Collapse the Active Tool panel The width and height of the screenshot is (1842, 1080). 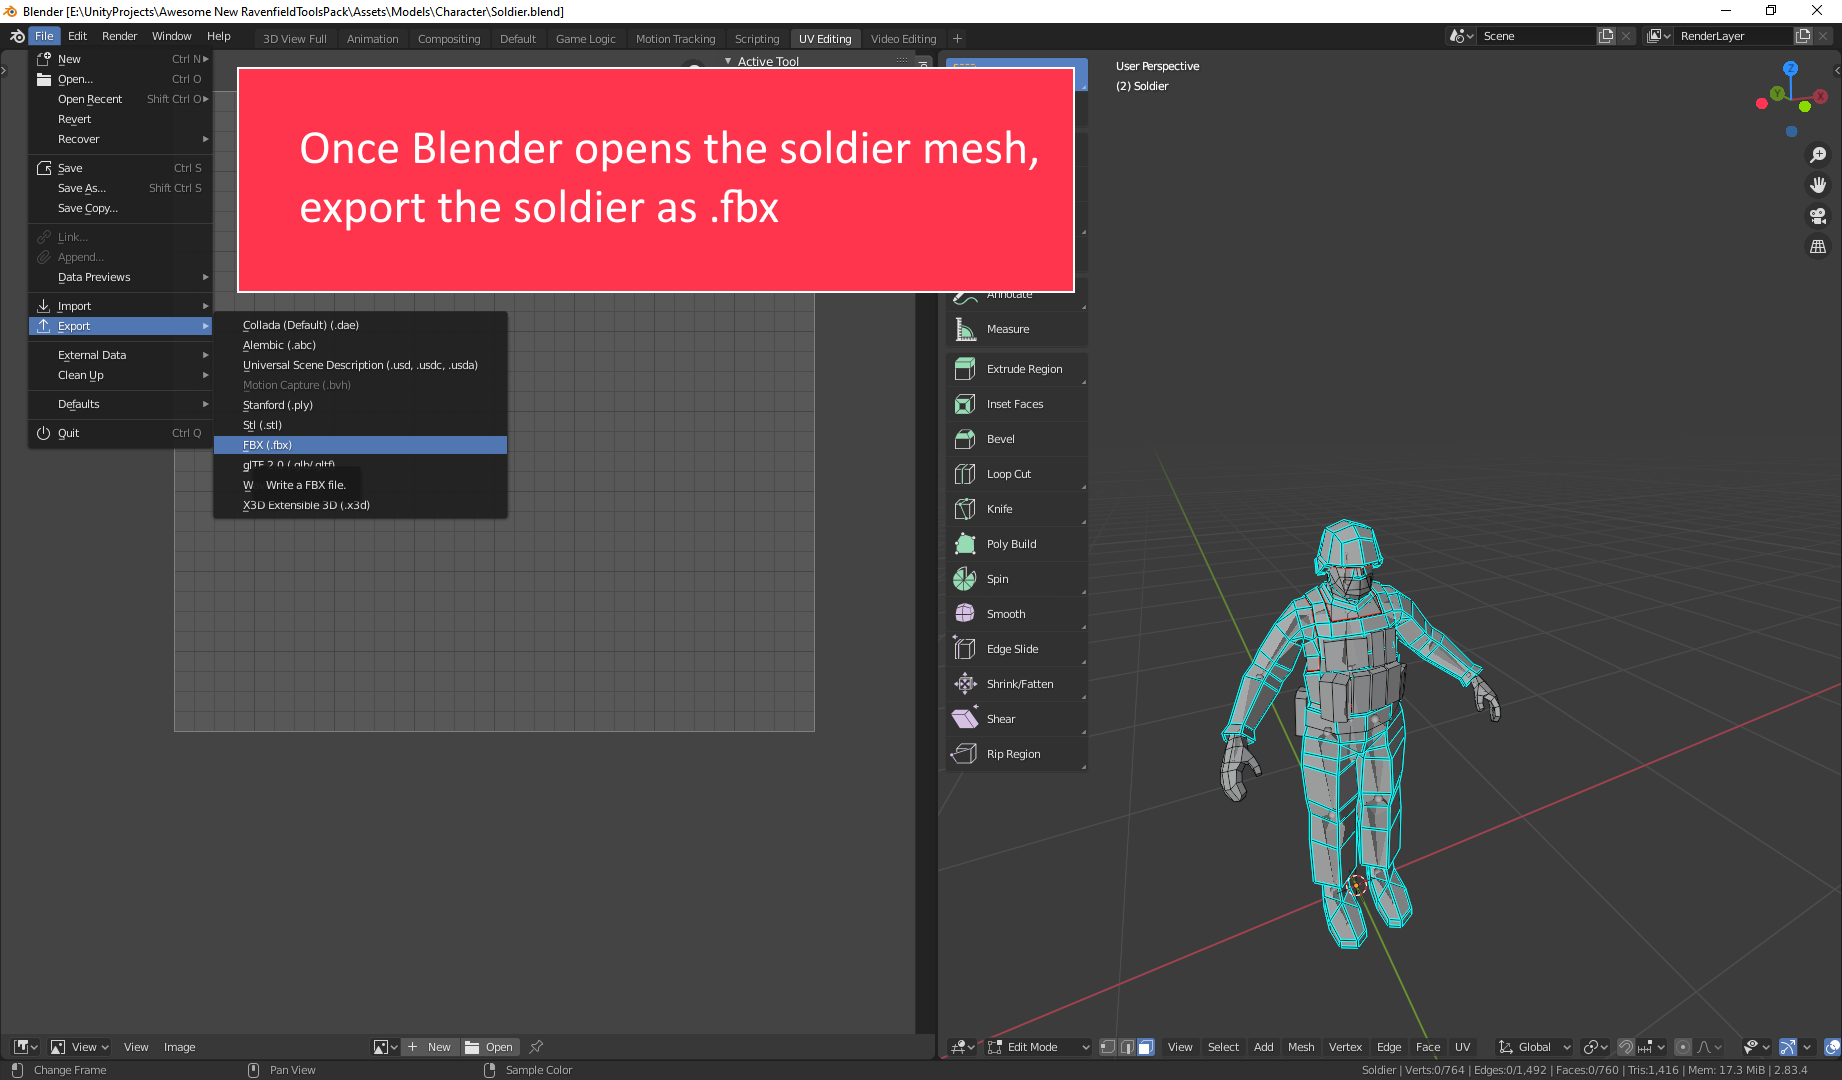click(x=728, y=62)
